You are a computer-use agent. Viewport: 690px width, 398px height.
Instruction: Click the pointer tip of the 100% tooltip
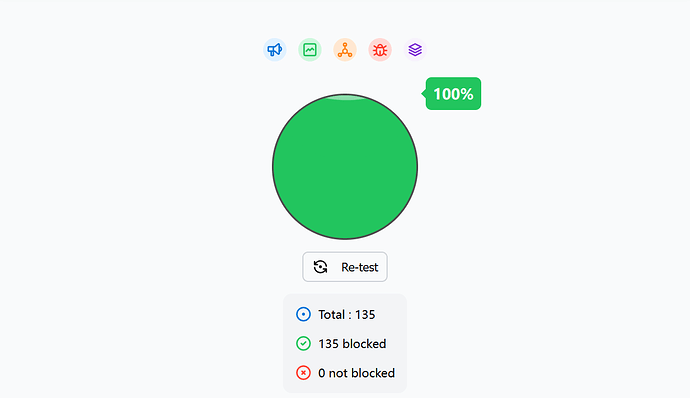[x=423, y=93]
